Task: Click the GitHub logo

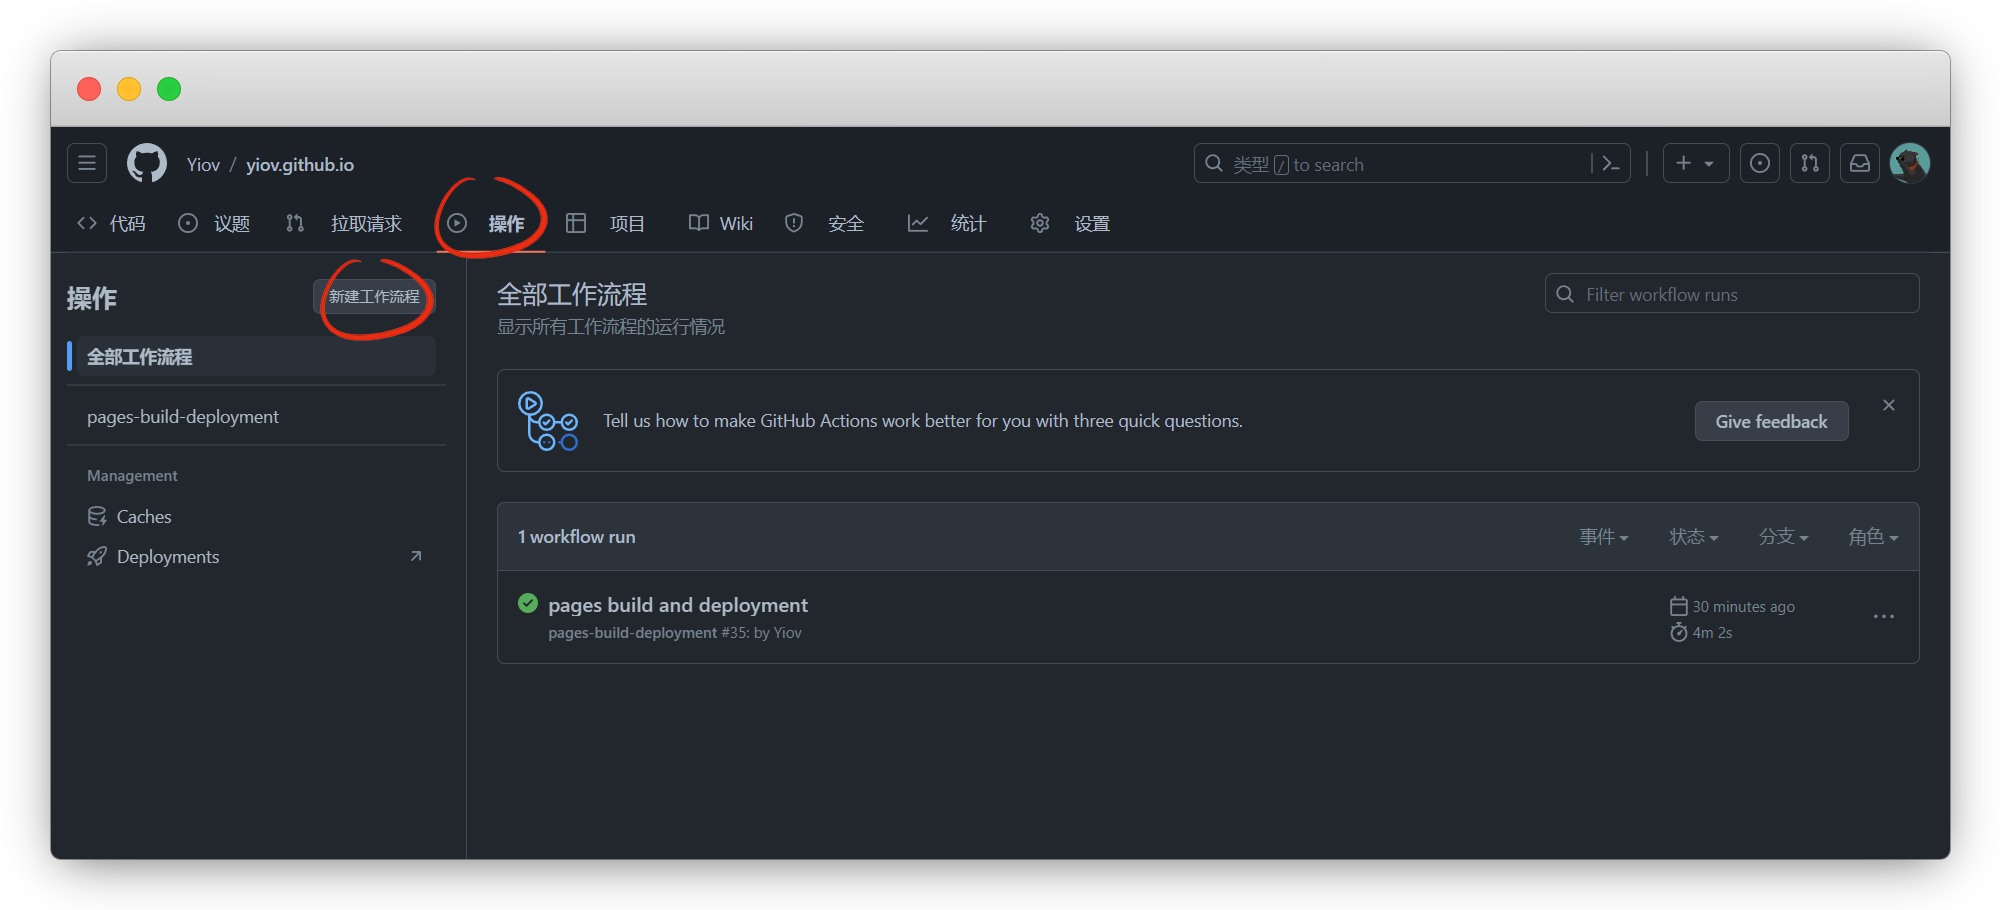Action: pos(146,162)
